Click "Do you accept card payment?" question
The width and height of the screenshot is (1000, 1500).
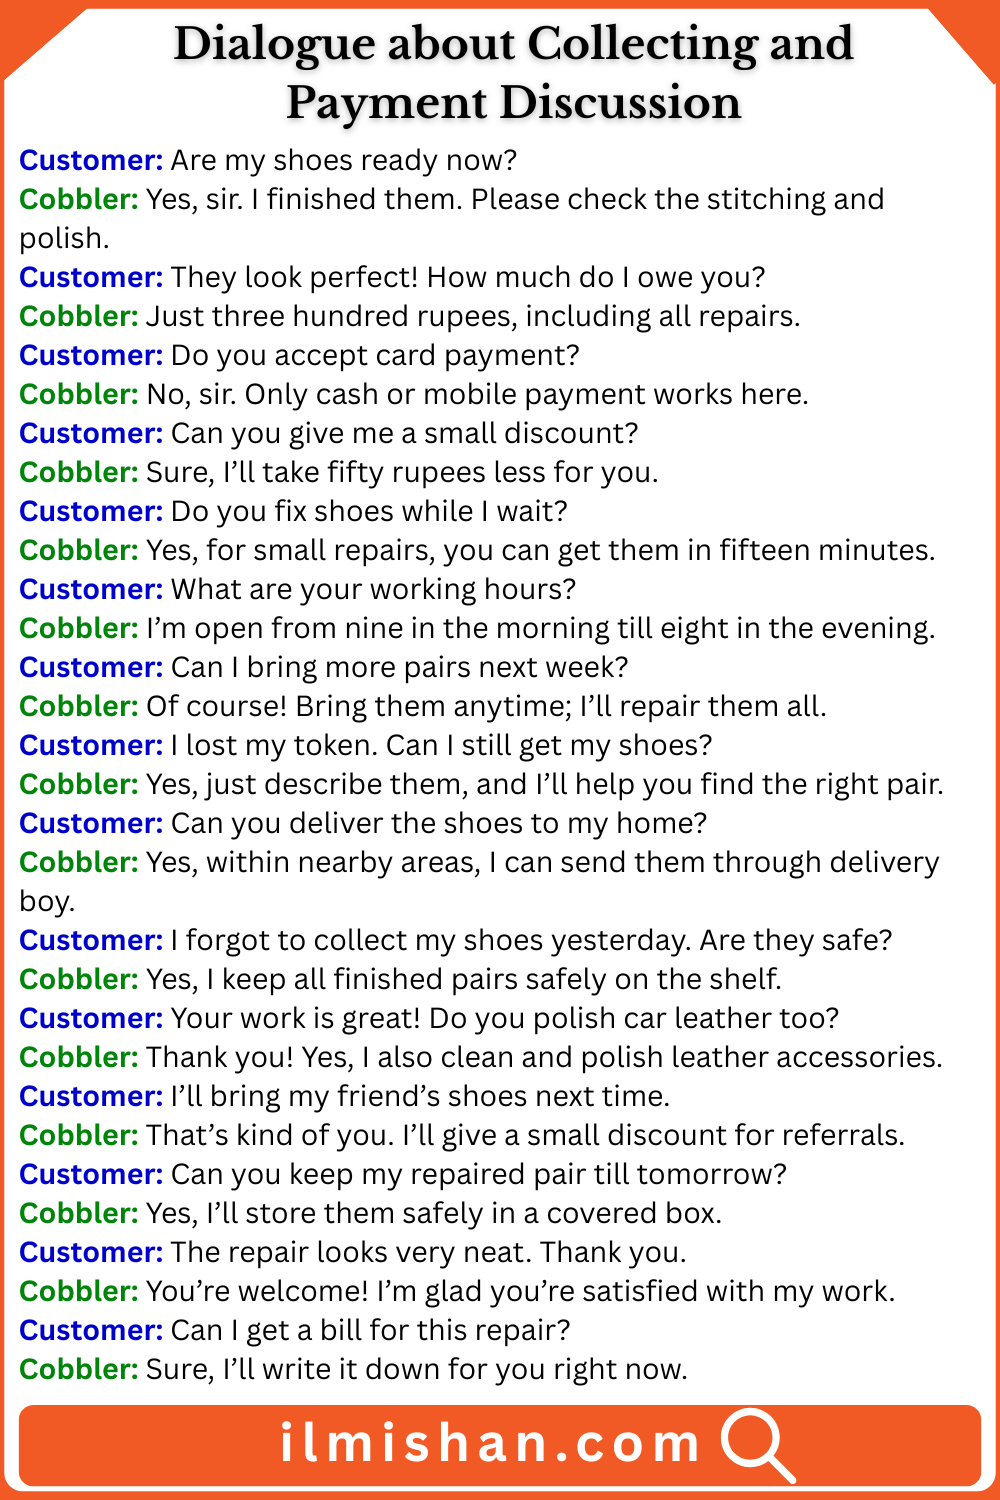[375, 355]
